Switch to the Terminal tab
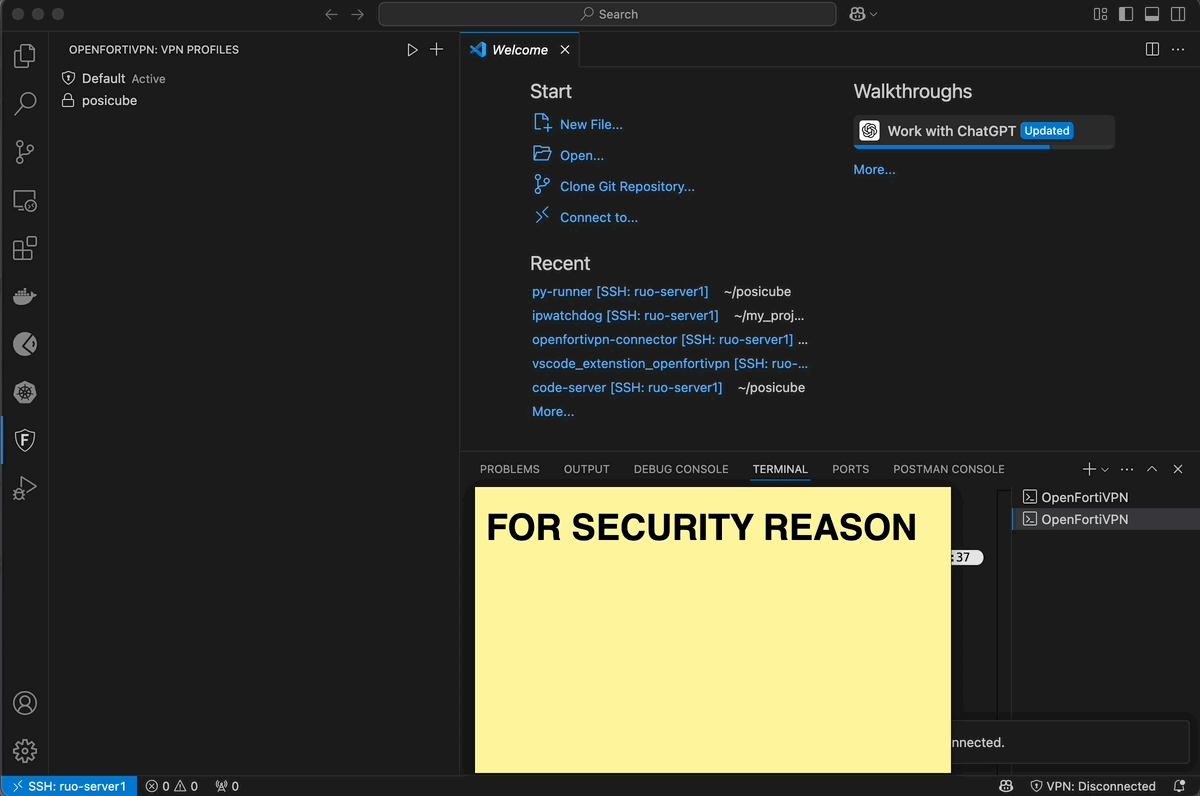Image resolution: width=1200 pixels, height=796 pixels. (780, 469)
